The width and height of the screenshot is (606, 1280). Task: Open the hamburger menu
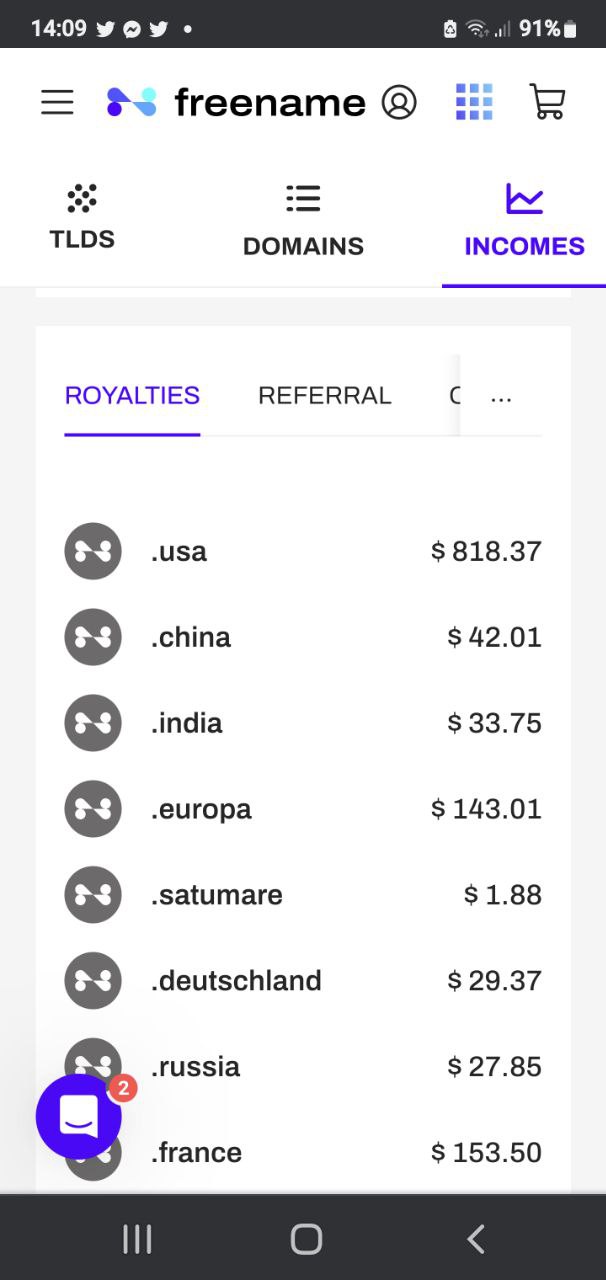(x=57, y=102)
